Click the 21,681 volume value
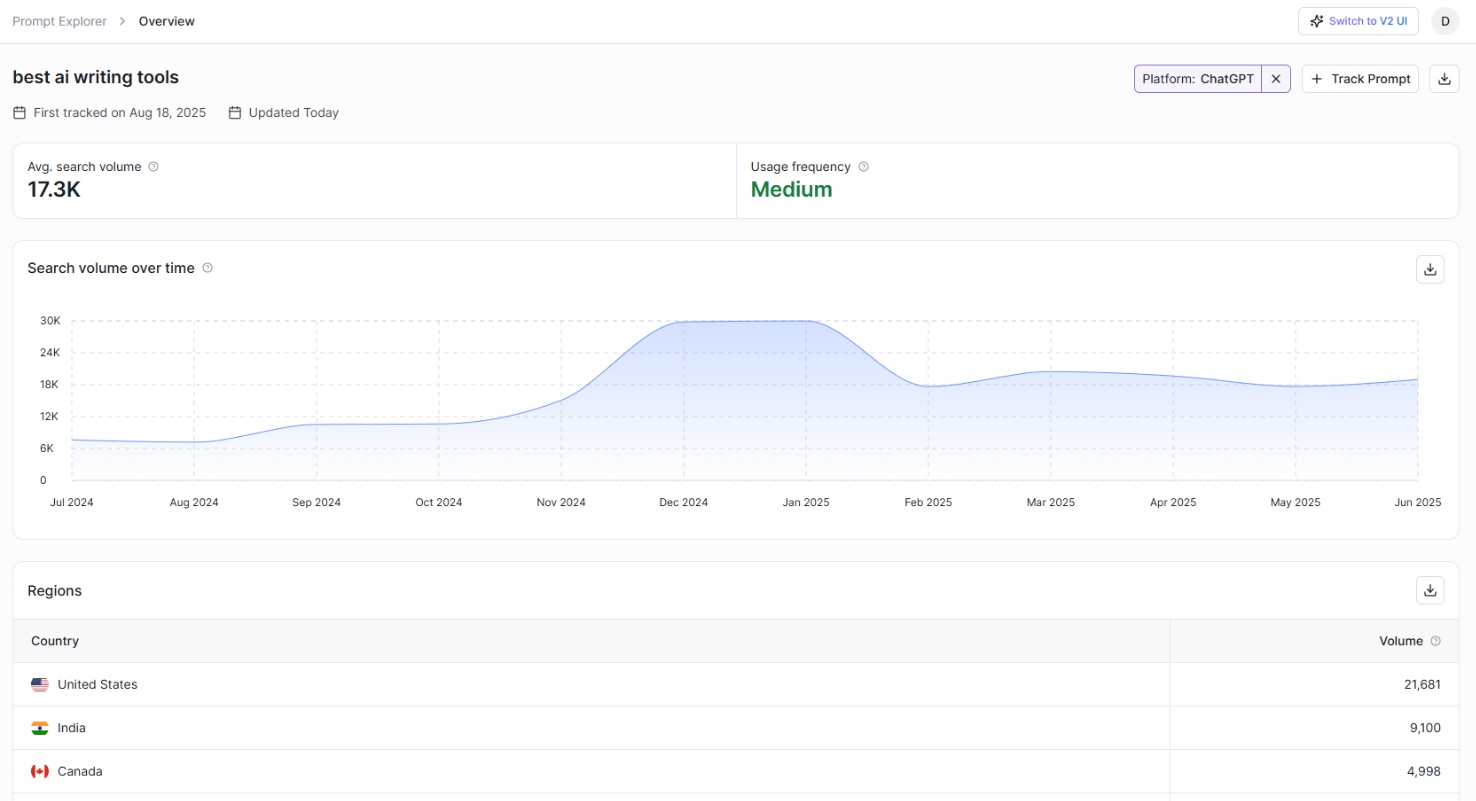Viewport: 1476px width, 801px height. 1422,685
